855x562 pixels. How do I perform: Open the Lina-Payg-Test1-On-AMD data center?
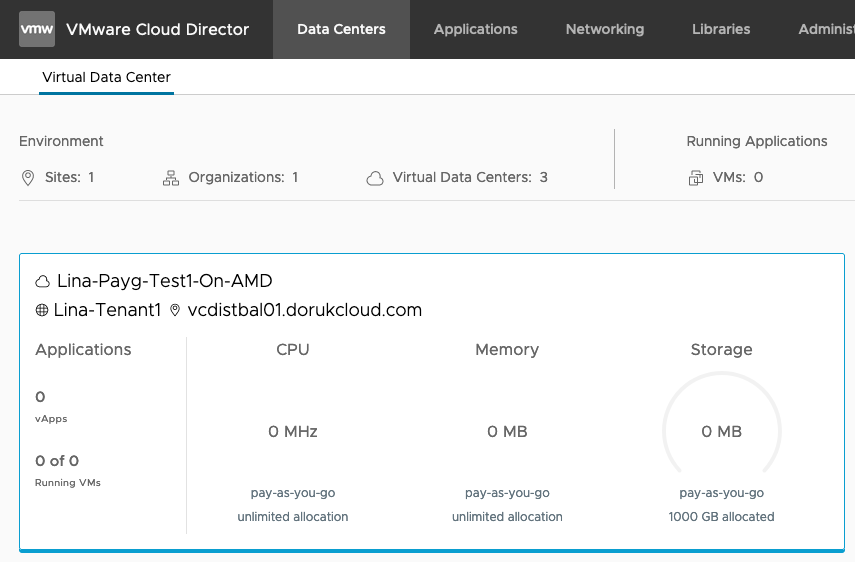coord(164,281)
